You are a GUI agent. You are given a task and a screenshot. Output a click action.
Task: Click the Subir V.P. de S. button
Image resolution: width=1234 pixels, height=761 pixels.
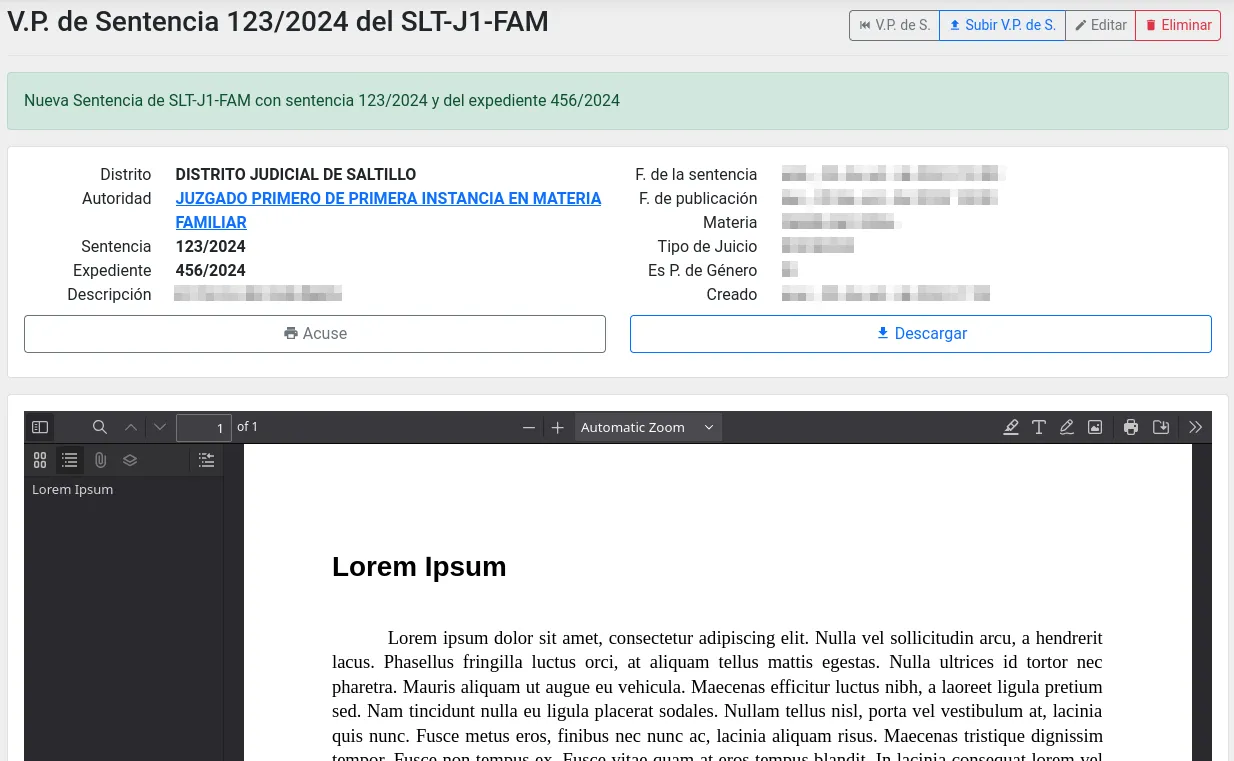coord(1002,25)
